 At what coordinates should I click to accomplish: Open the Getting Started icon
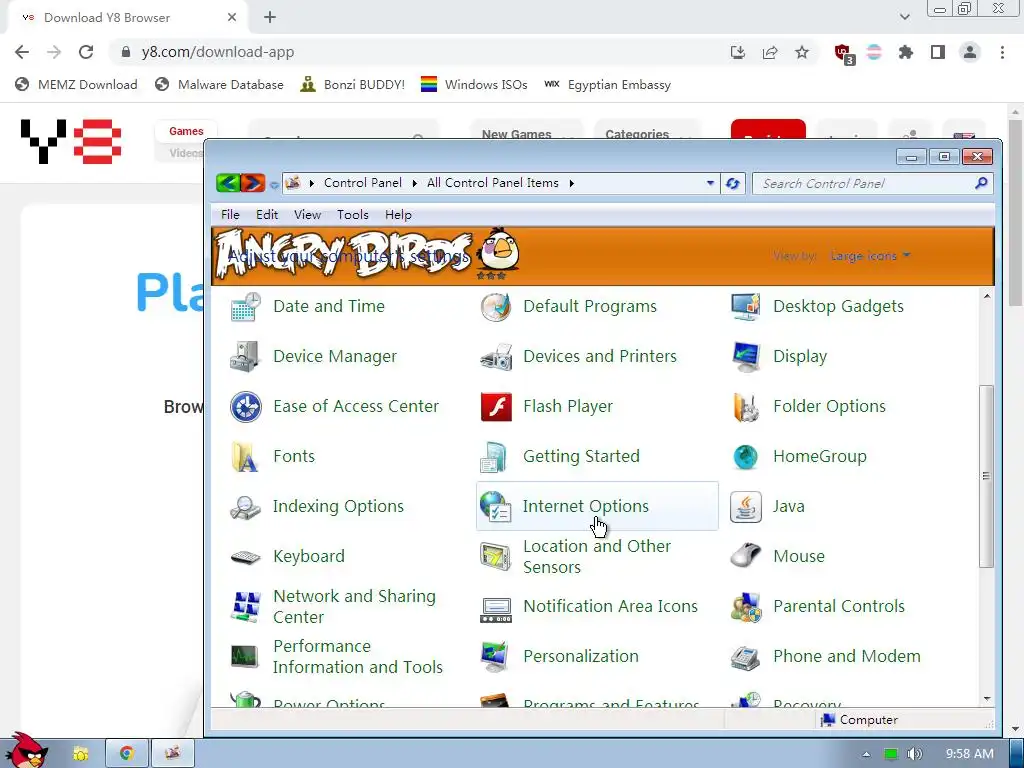tap(496, 456)
